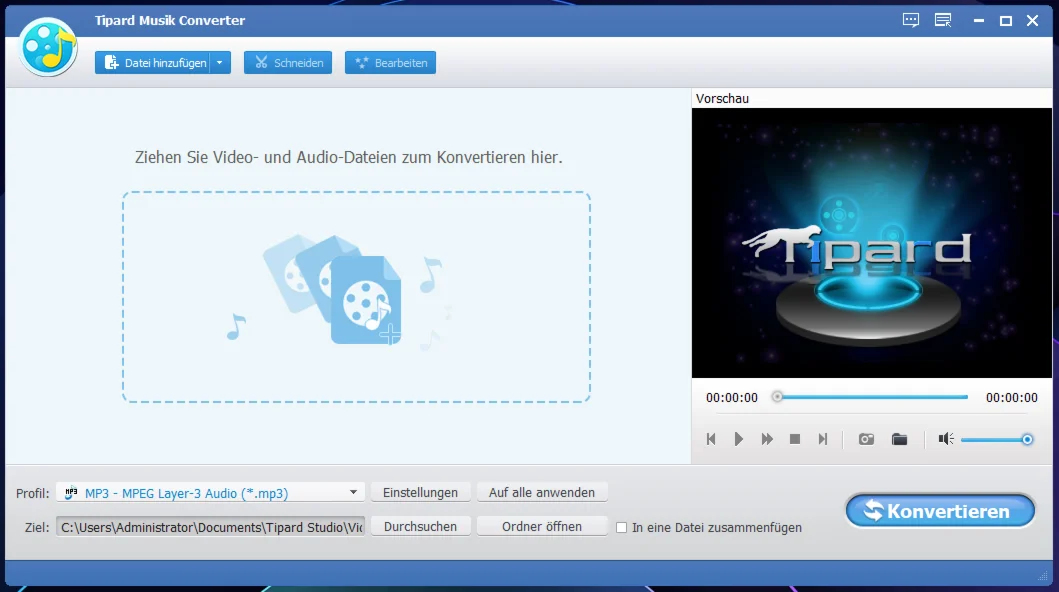Click the Durchsuchen button
Viewport: 1059px width, 592px height.
420,527
